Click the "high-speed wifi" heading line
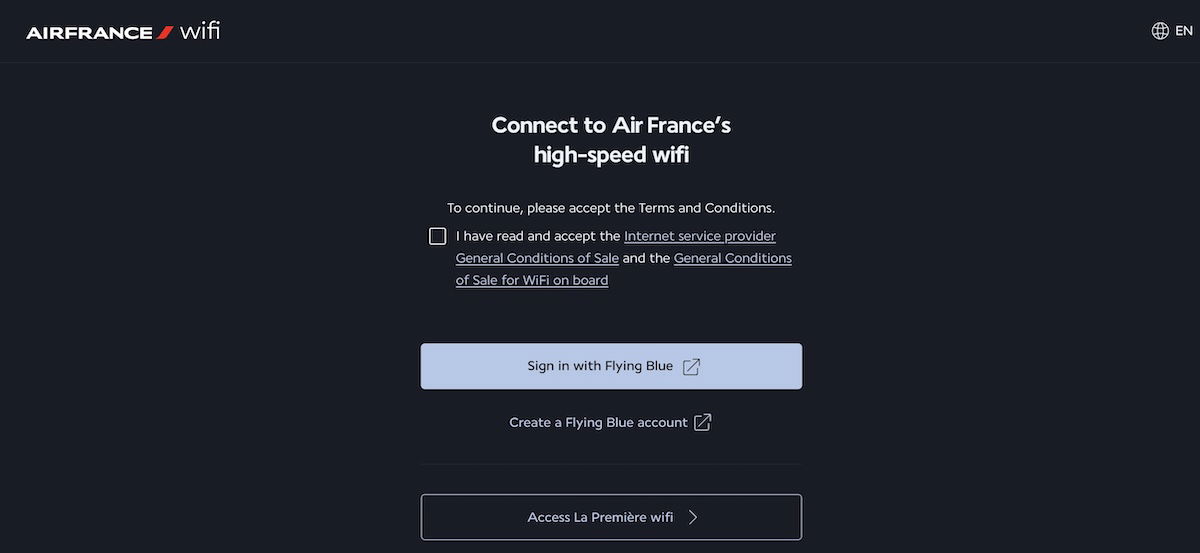This screenshot has width=1200, height=553. point(611,155)
